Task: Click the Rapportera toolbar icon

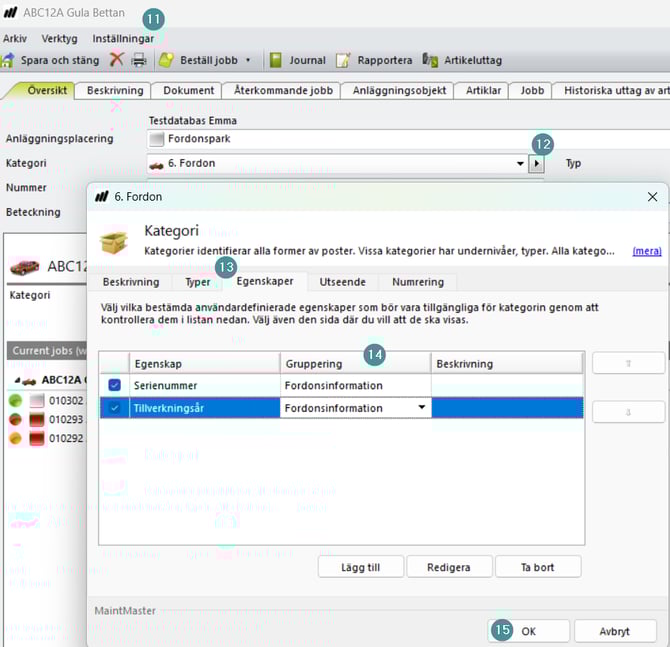Action: coord(342,60)
